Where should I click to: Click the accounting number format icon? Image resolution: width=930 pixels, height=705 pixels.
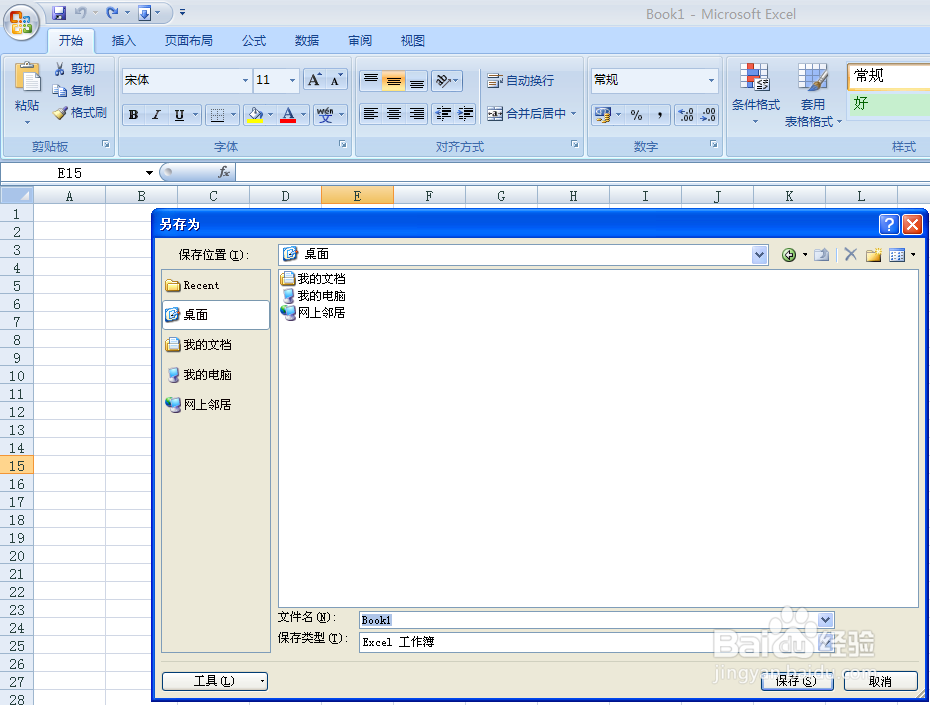[x=603, y=114]
